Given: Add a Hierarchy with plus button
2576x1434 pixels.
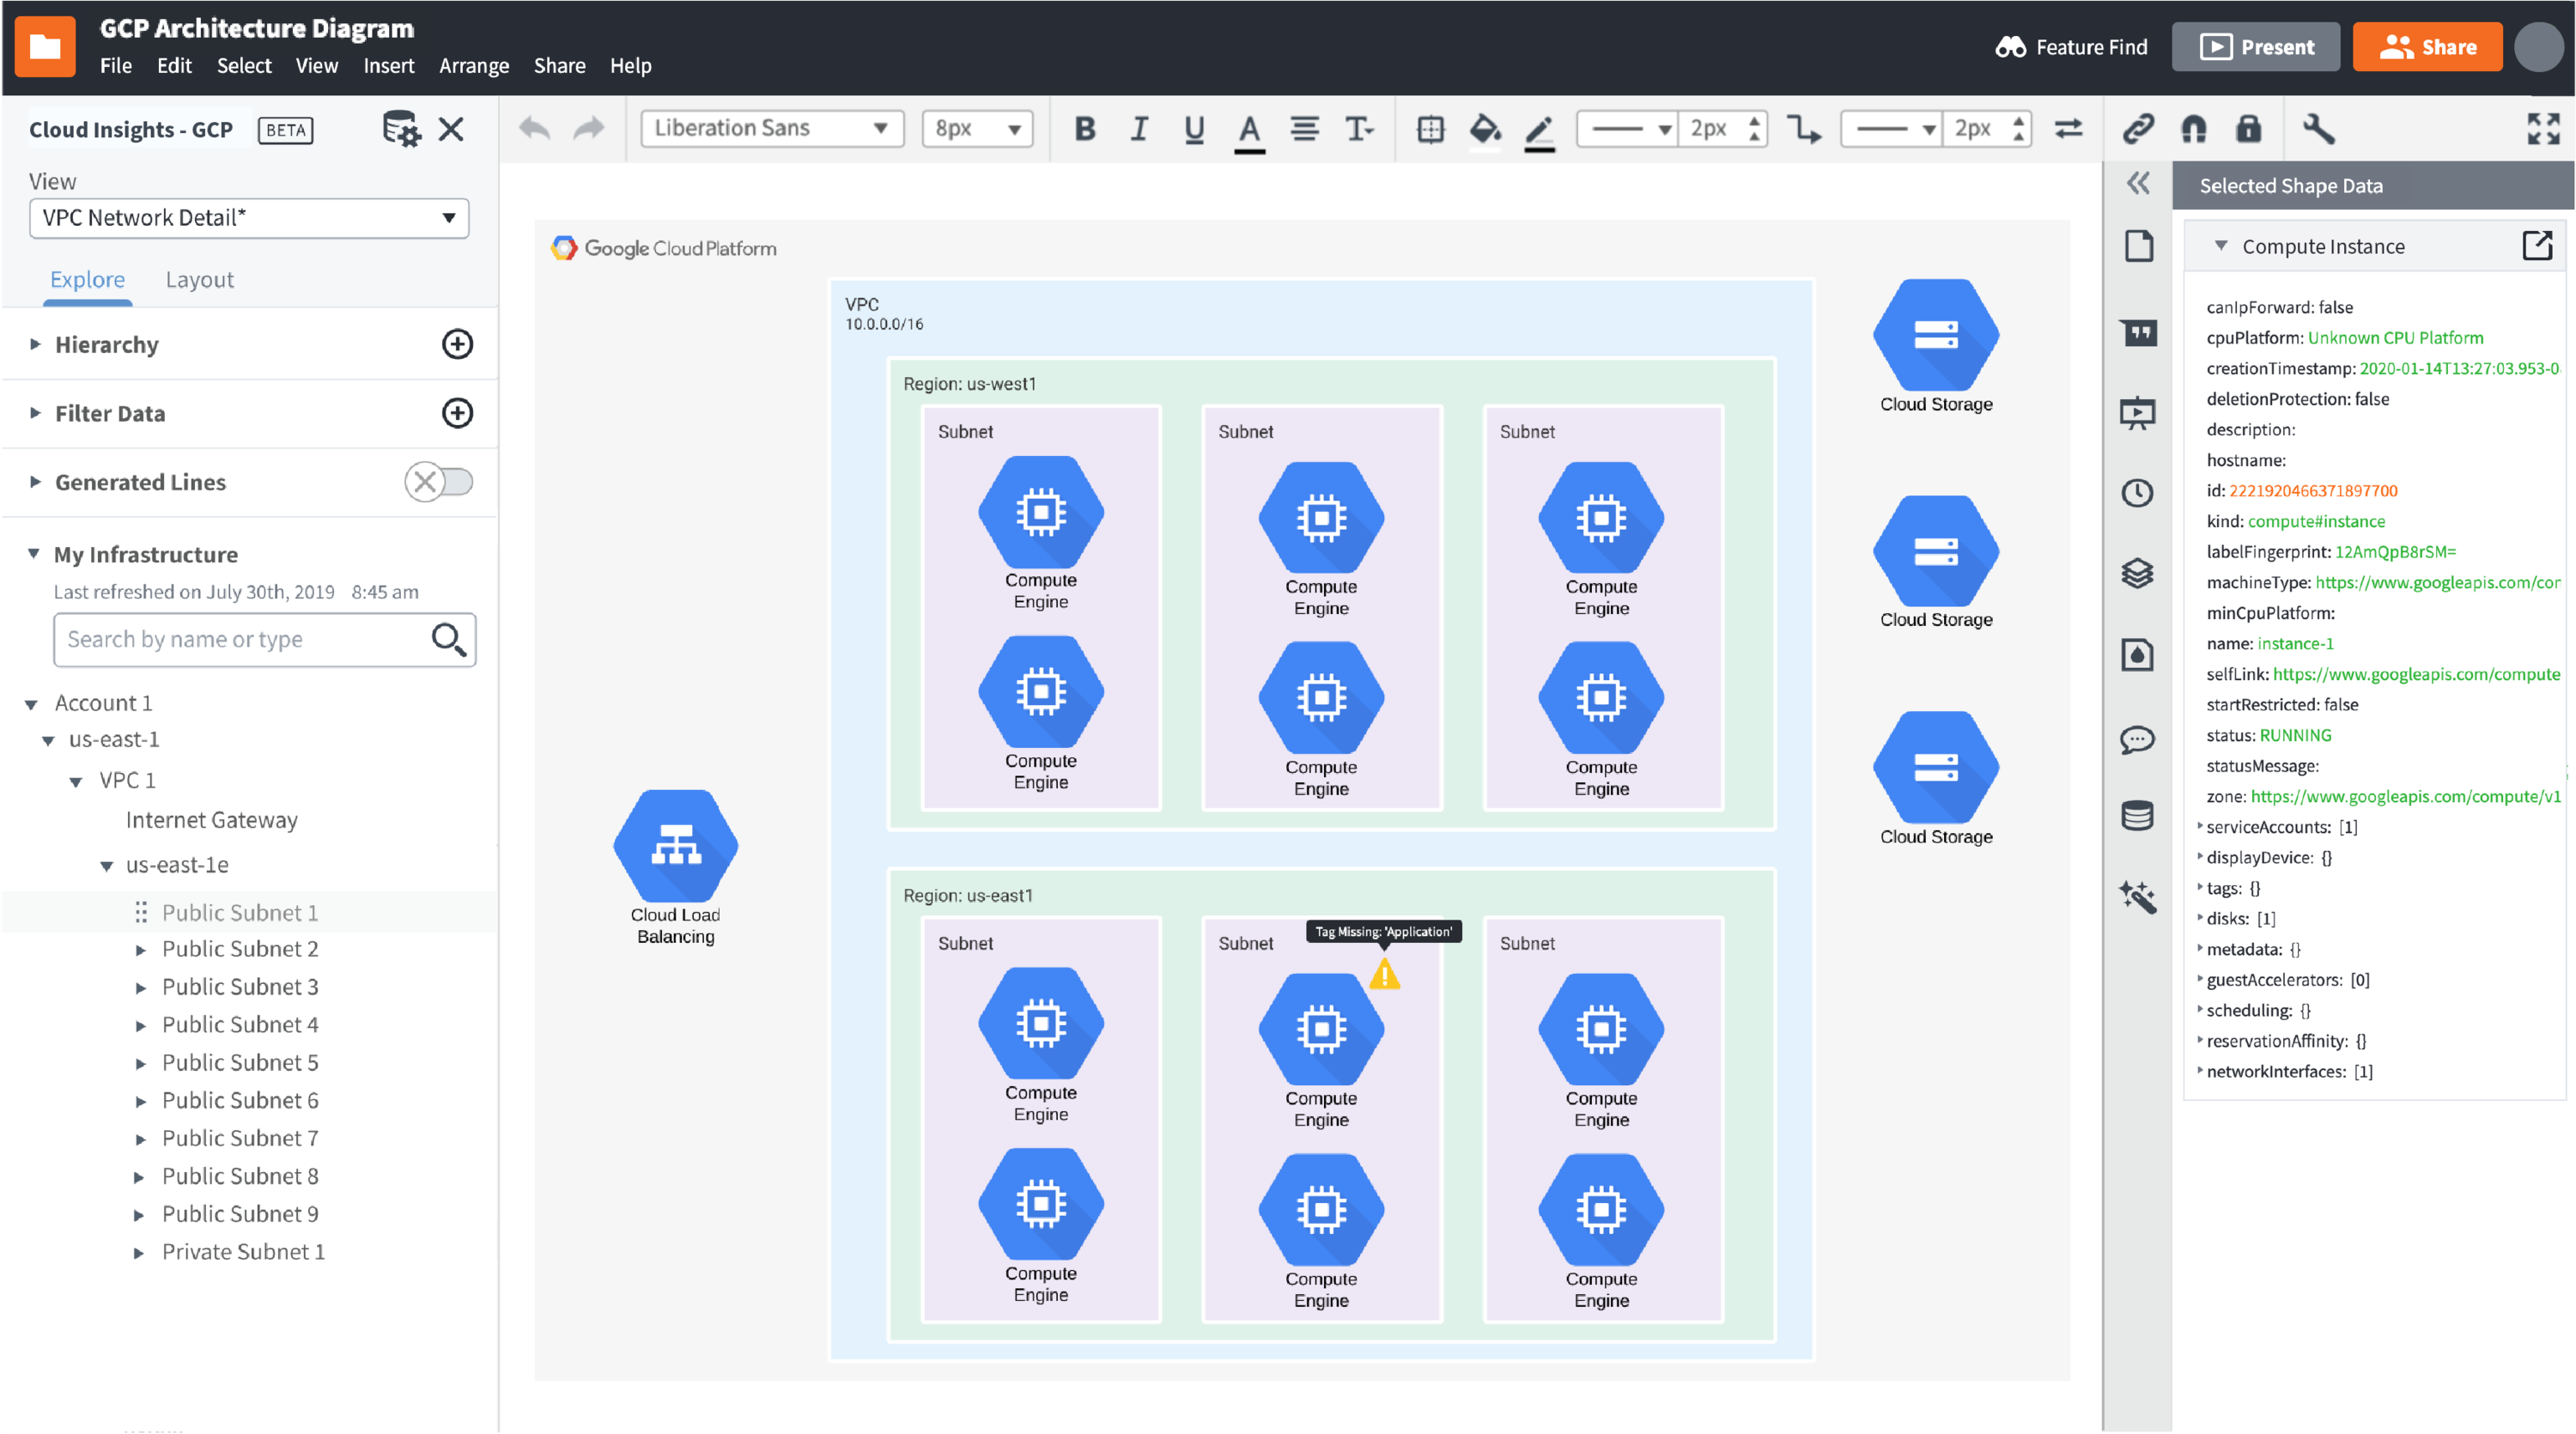Looking at the screenshot, I should (457, 345).
